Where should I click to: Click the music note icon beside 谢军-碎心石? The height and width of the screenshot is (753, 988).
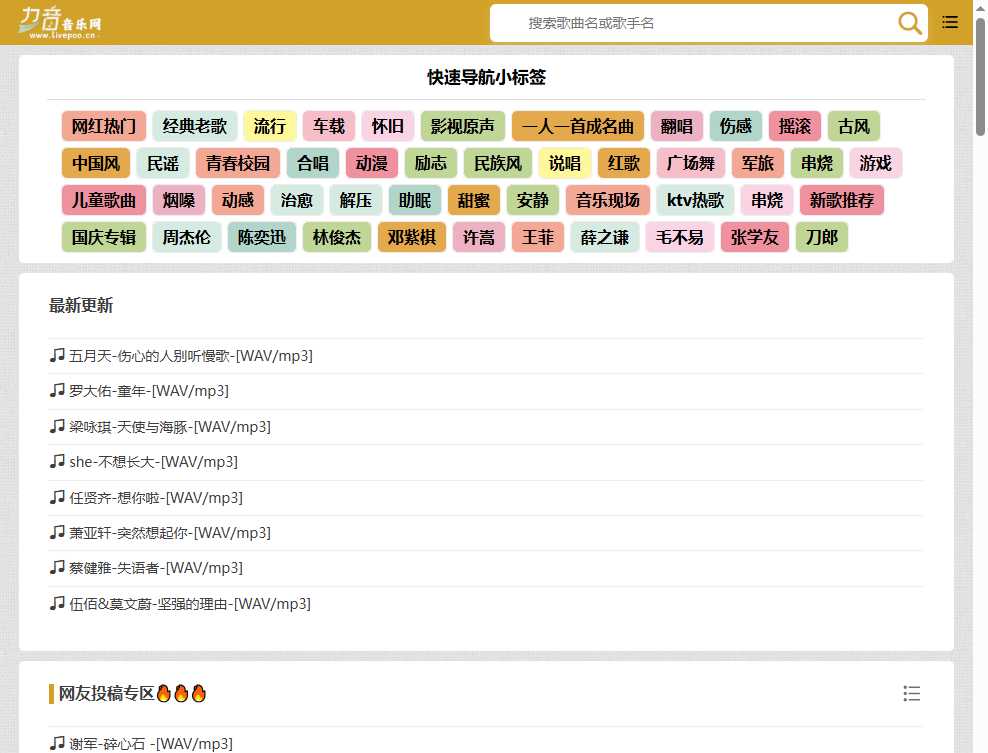[57, 743]
